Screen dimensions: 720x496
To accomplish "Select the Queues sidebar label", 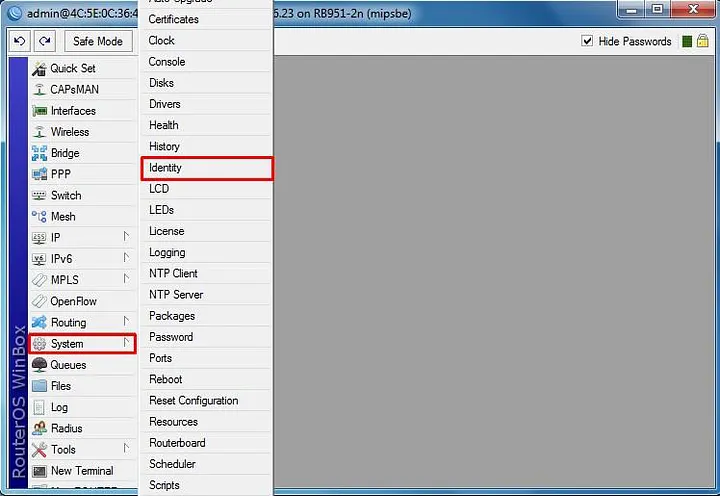I will pyautogui.click(x=68, y=365).
